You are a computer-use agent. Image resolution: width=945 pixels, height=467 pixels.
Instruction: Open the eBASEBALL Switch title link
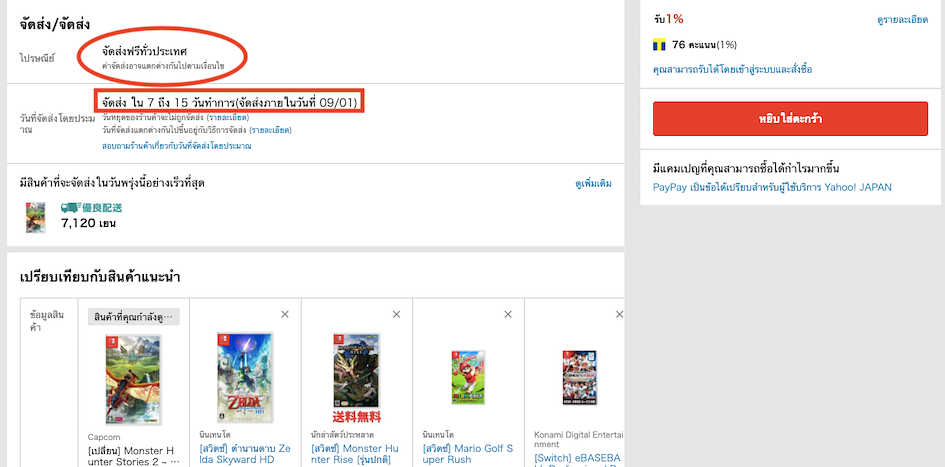(577, 460)
